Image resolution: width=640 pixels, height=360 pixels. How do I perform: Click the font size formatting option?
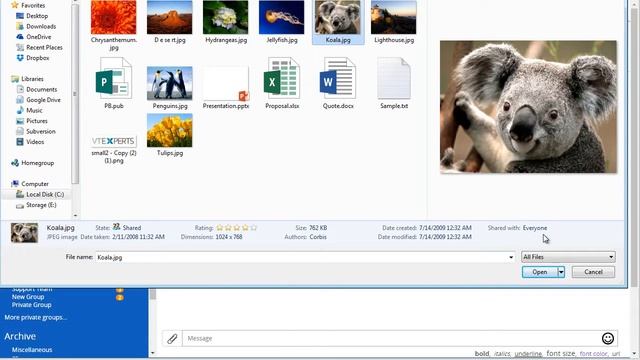(561, 353)
